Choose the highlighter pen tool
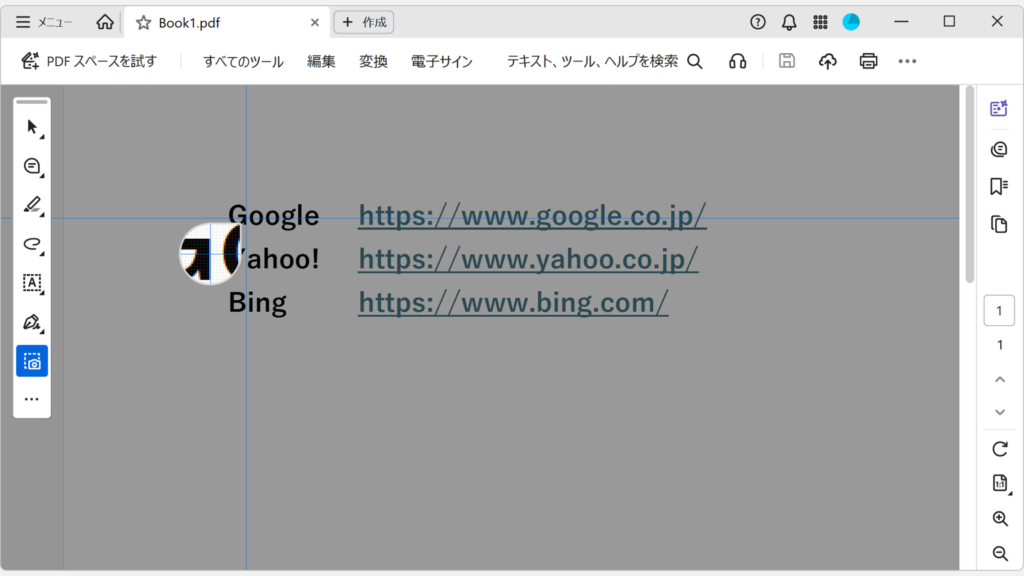1024x576 pixels. point(32,205)
